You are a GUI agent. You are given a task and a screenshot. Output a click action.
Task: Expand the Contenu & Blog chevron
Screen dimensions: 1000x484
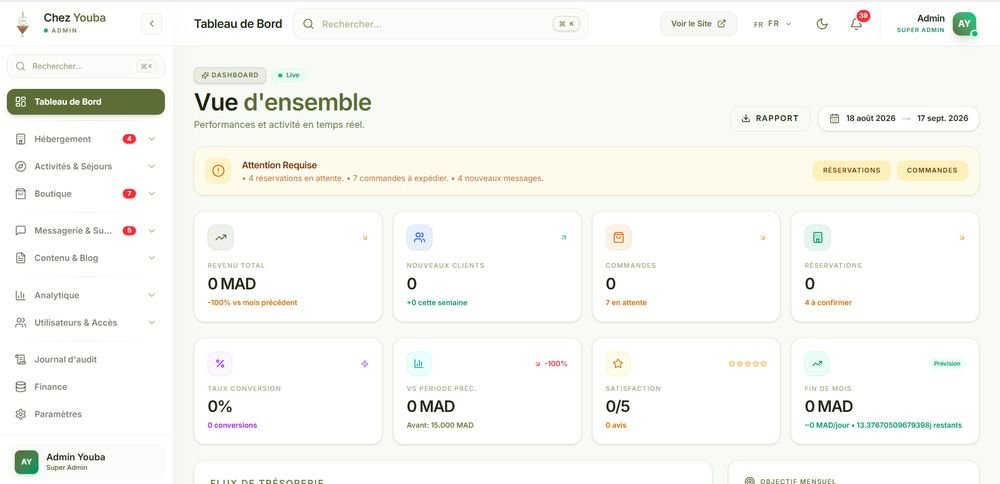point(152,258)
